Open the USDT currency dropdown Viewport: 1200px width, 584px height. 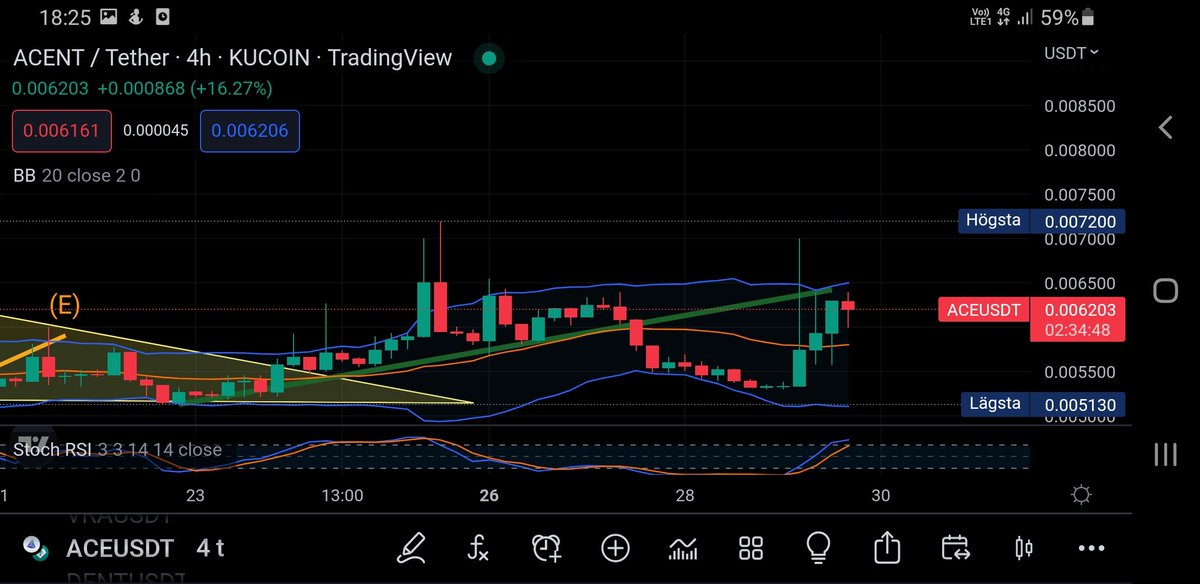[1071, 52]
